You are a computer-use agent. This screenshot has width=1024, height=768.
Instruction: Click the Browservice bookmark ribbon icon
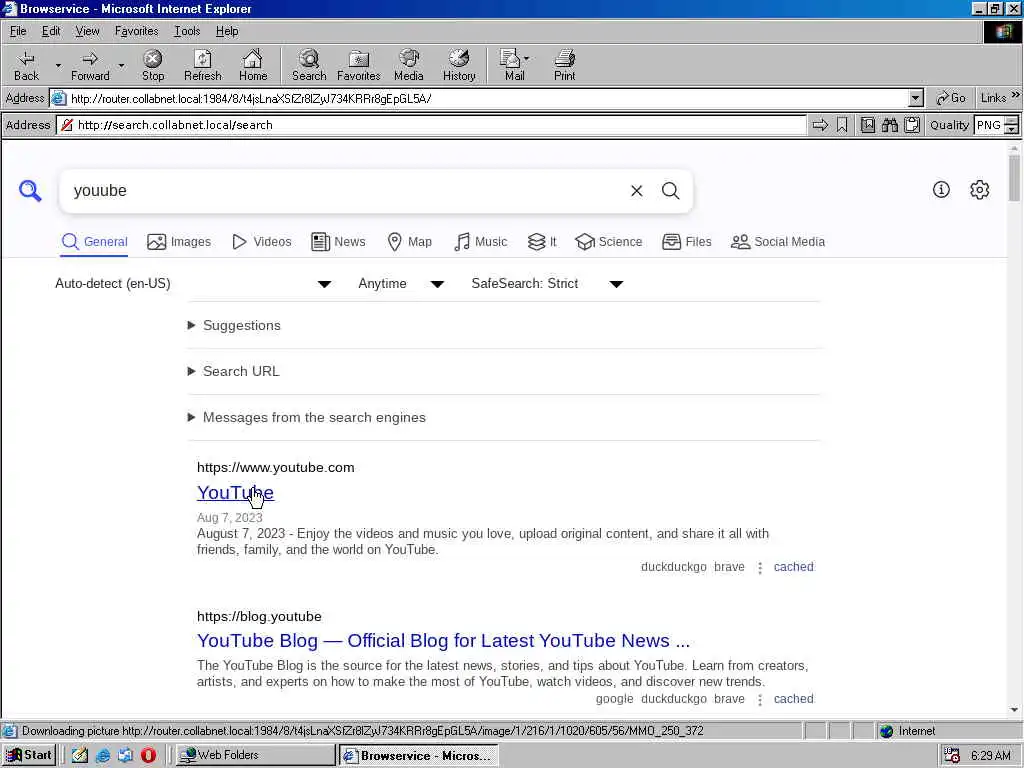[842, 125]
